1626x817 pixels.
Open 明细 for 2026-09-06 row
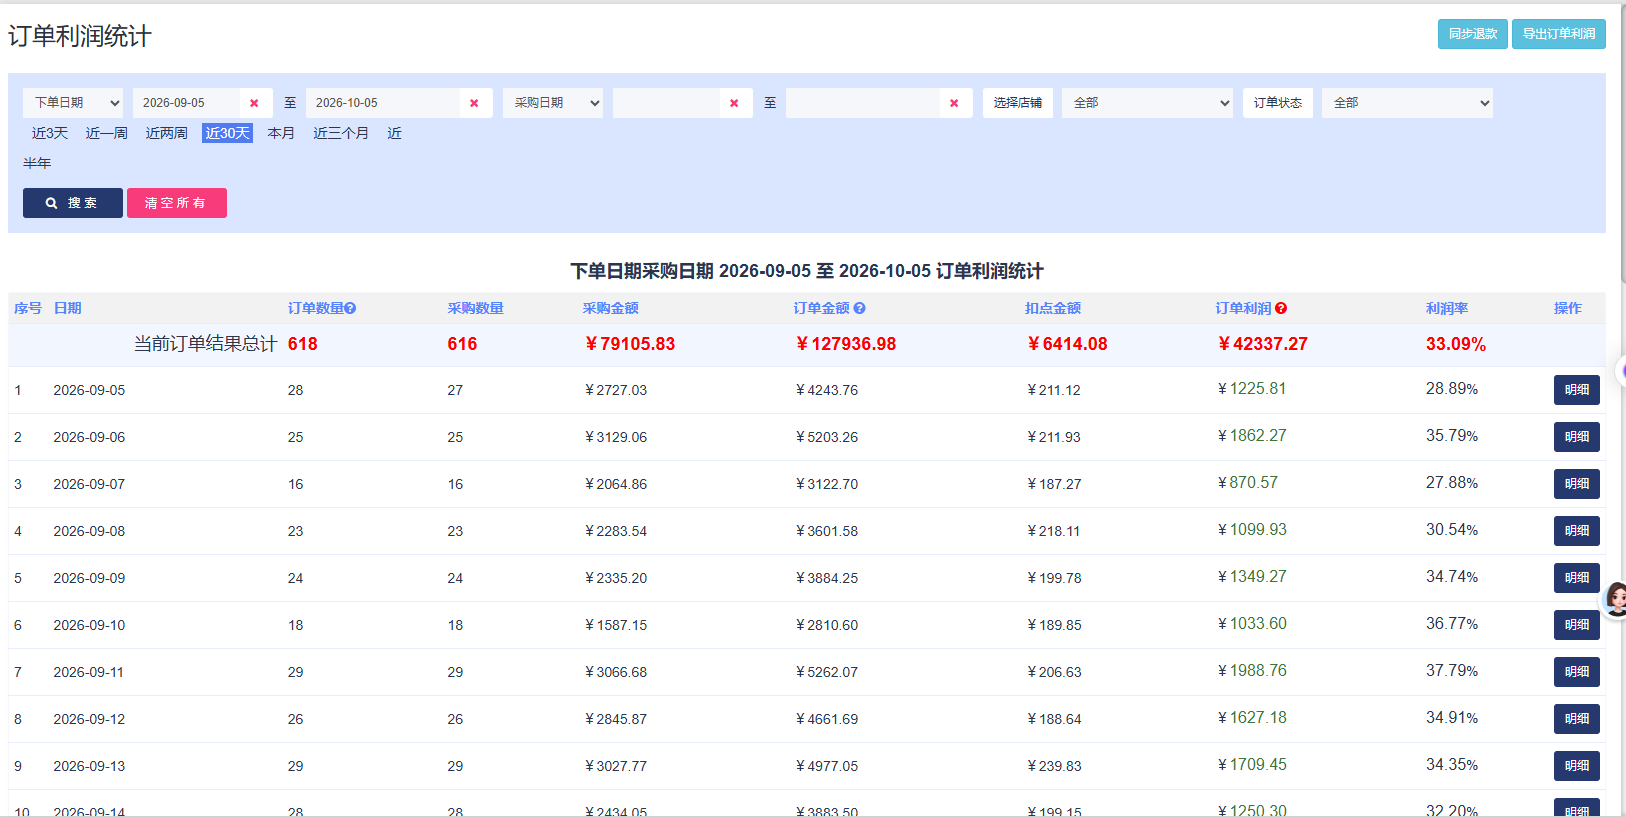pos(1577,437)
